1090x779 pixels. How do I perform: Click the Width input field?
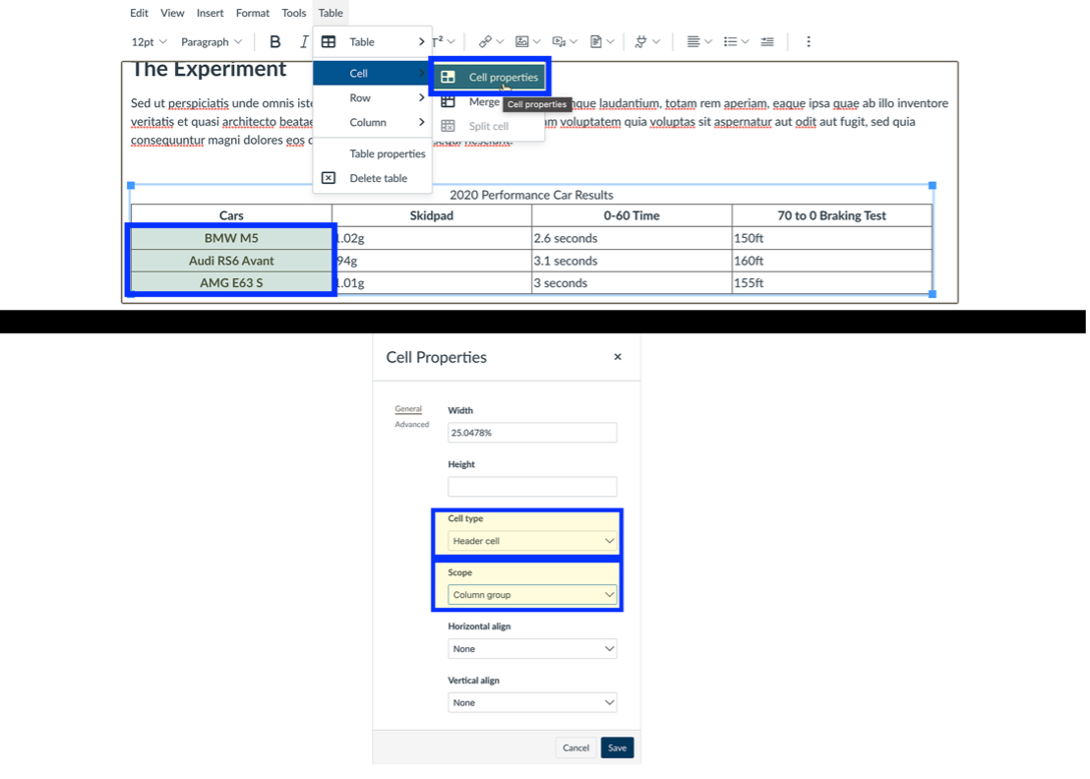coord(532,432)
